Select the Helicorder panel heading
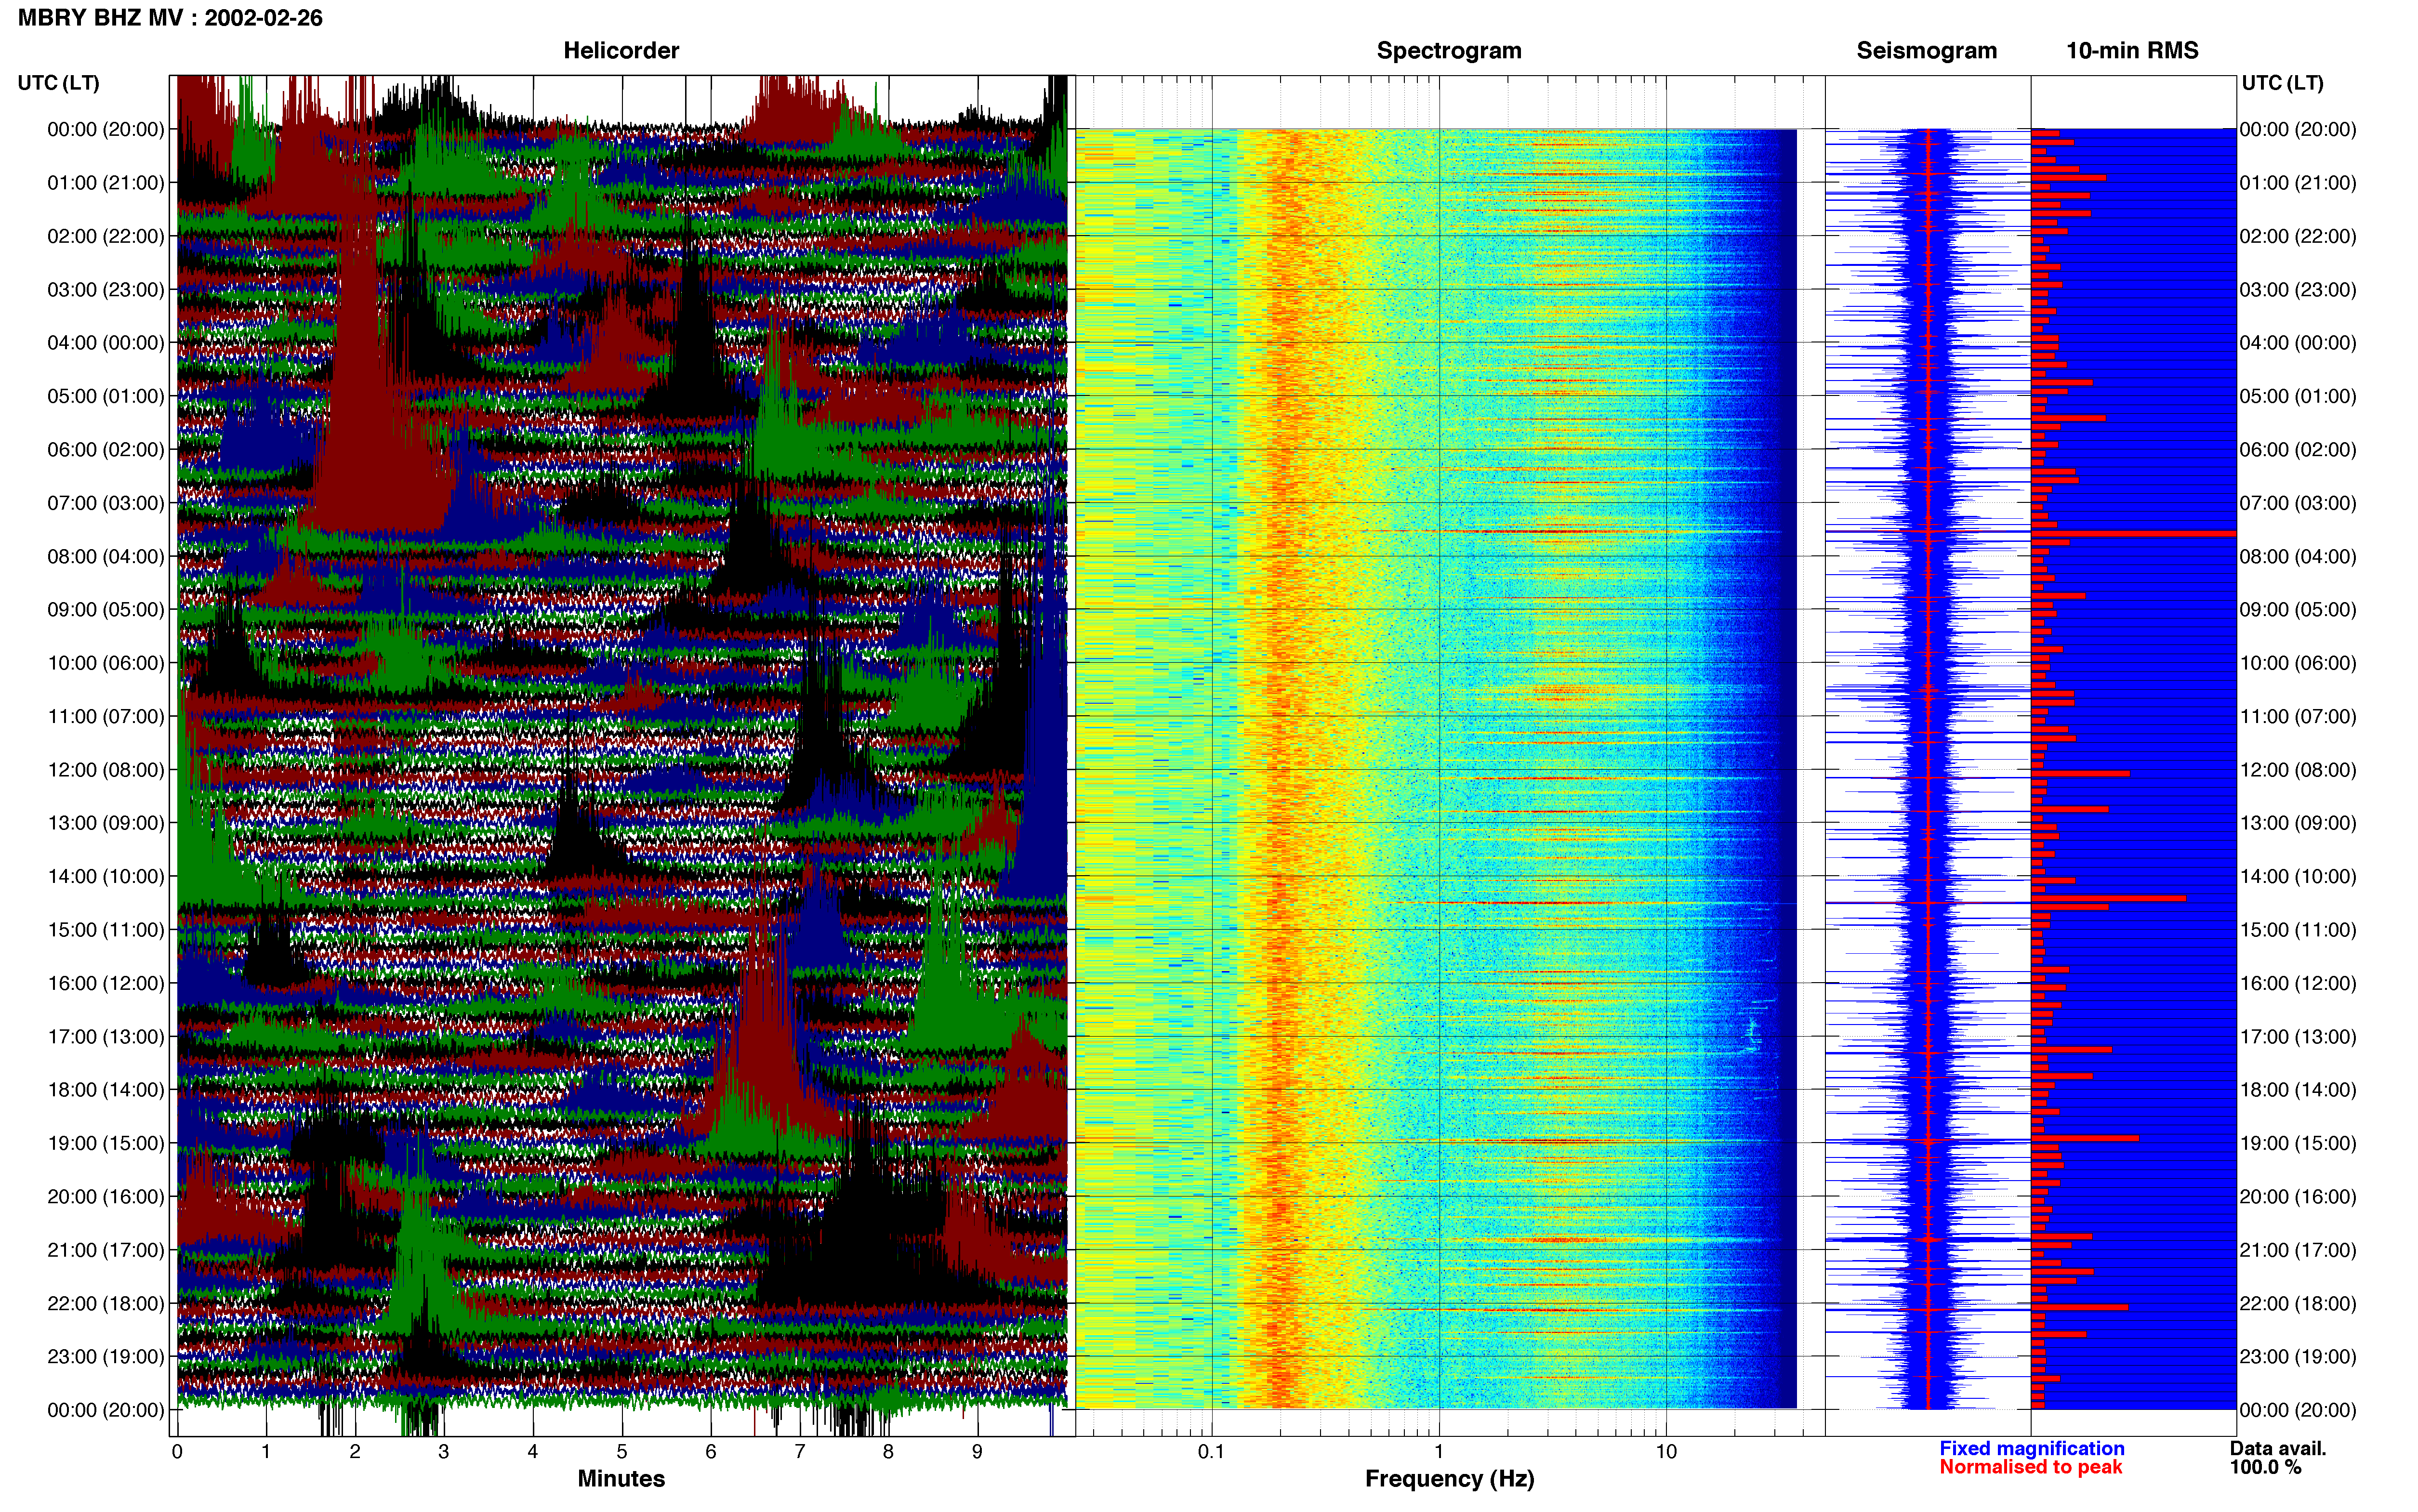 [x=621, y=51]
